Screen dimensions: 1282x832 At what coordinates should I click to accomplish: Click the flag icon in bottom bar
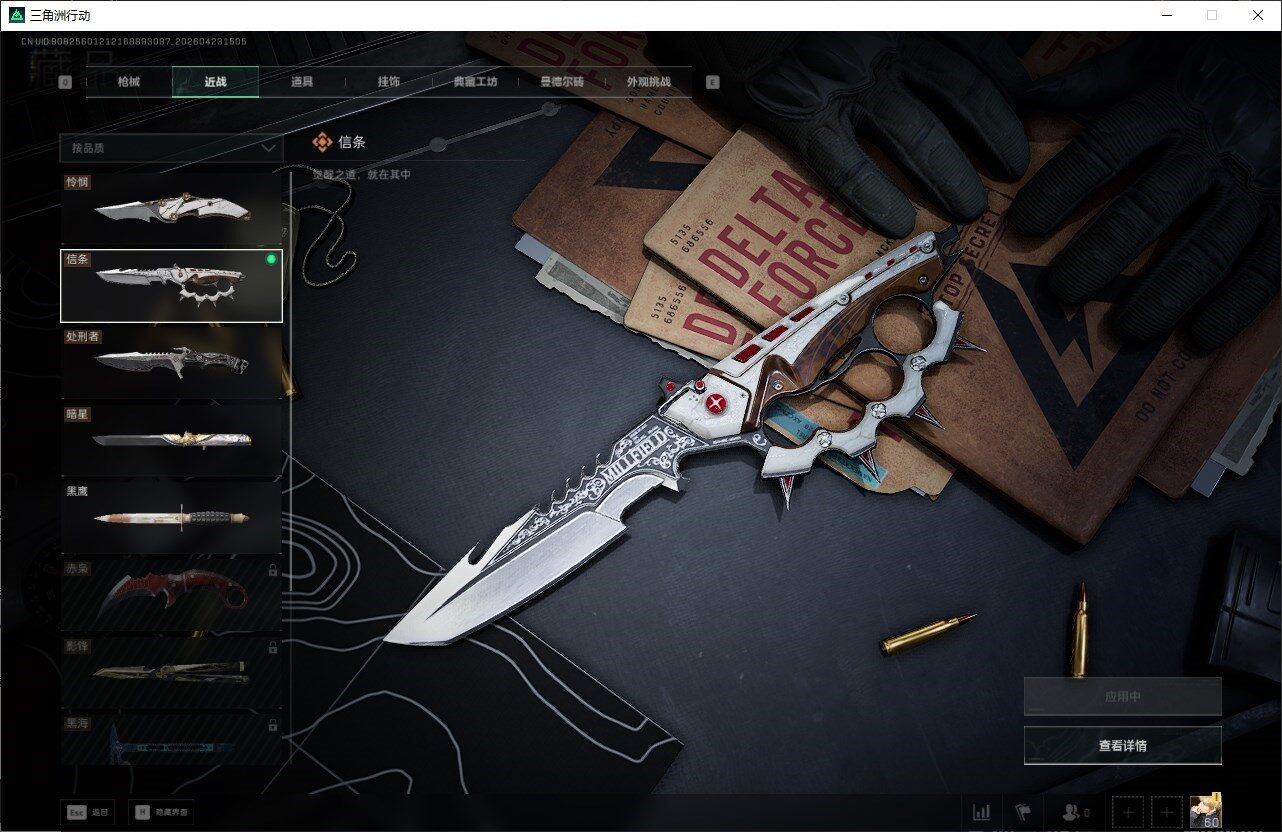pos(1023,812)
